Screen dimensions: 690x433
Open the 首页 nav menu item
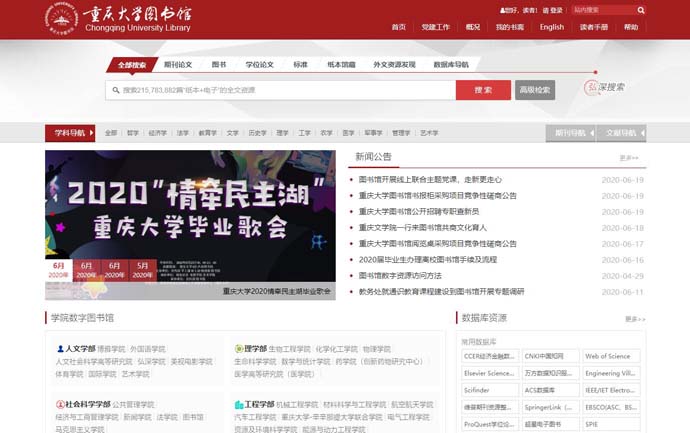[x=399, y=27]
